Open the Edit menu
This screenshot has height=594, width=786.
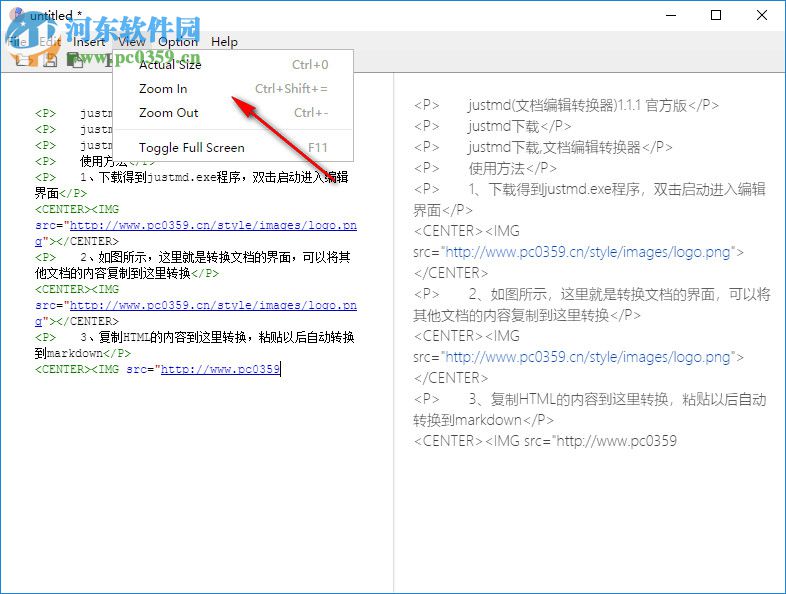[50, 42]
